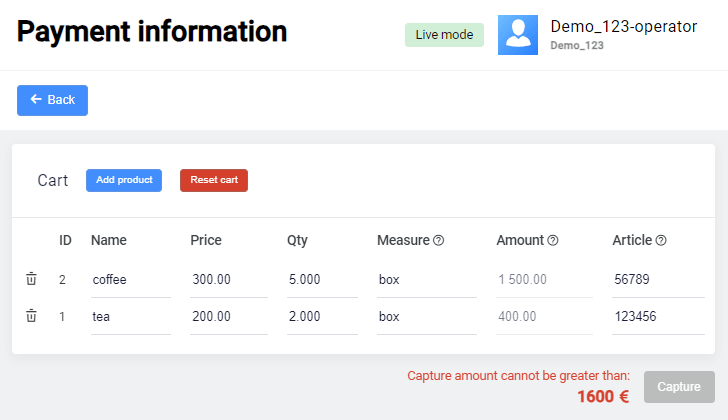The image size is (728, 420).
Task: Edit the coffee article field 56789
Action: click(657, 280)
